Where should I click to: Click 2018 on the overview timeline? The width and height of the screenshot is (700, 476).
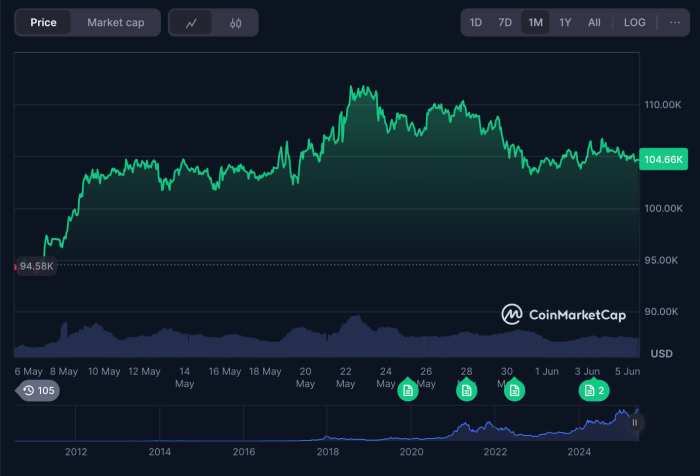(x=327, y=452)
